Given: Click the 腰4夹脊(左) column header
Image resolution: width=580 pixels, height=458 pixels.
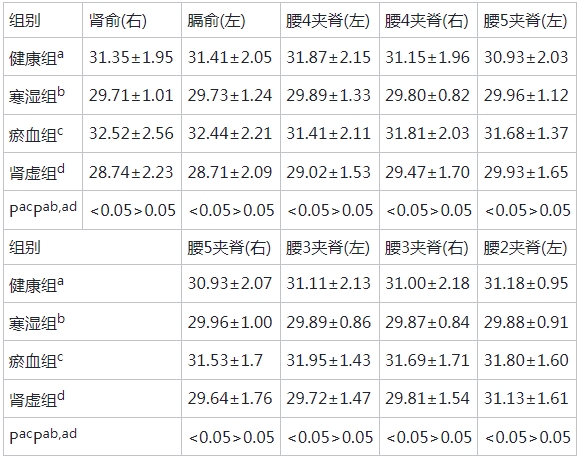Looking at the screenshot, I should 328,20.
